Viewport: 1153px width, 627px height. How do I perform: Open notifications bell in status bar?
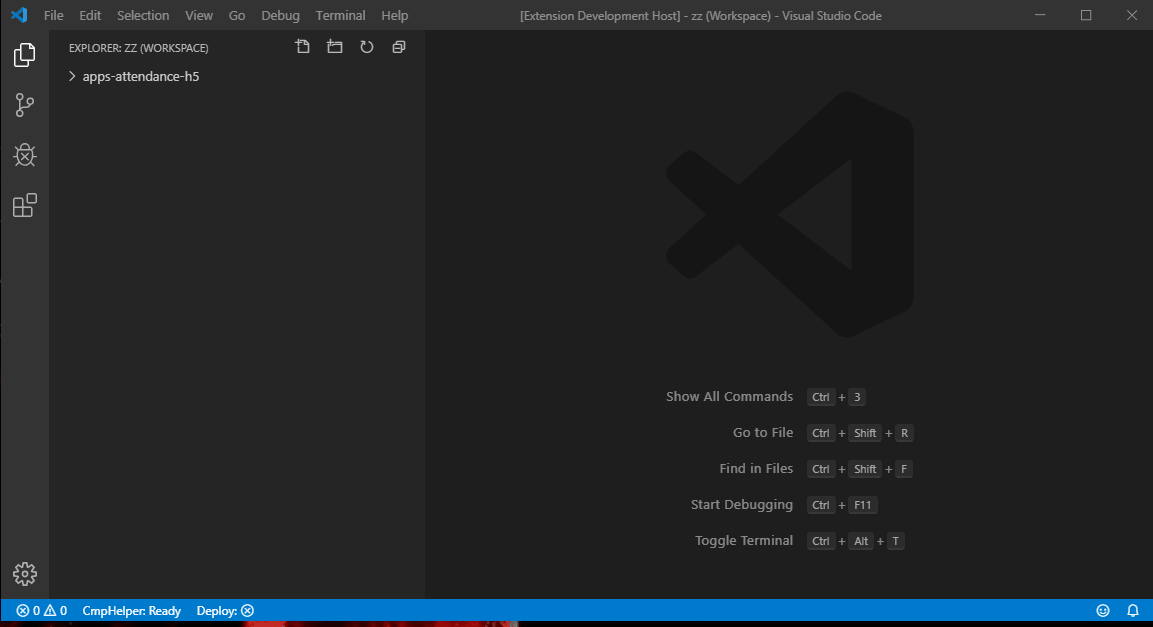1132,611
